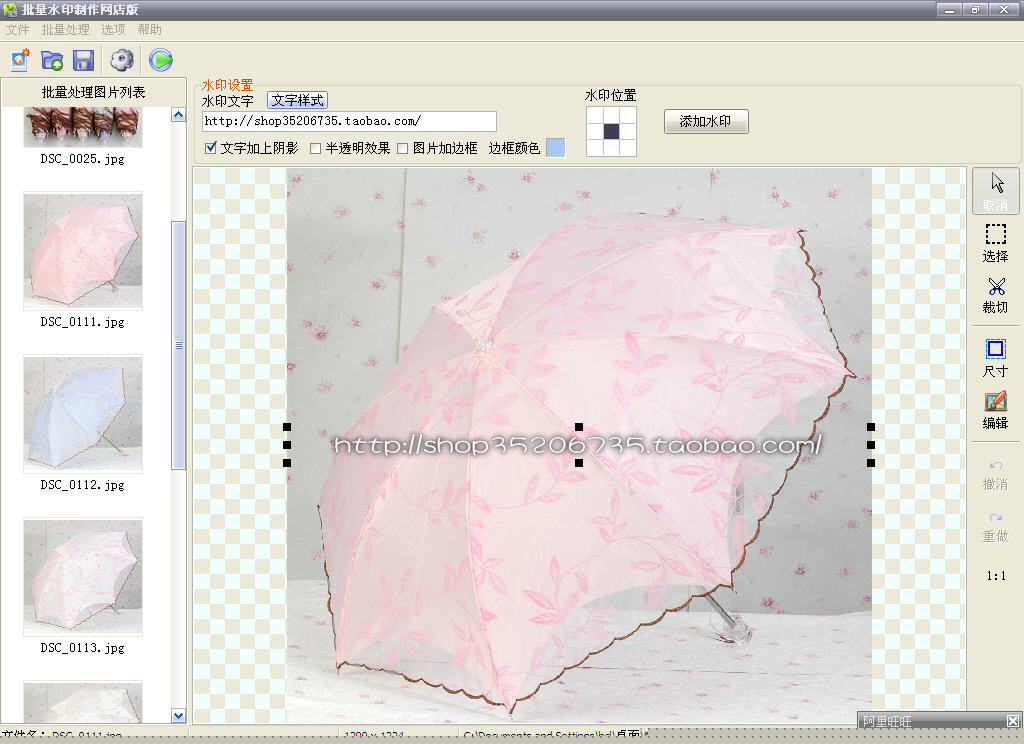Start batch processing with the green play icon
Image resolution: width=1024 pixels, height=744 pixels.
click(161, 60)
